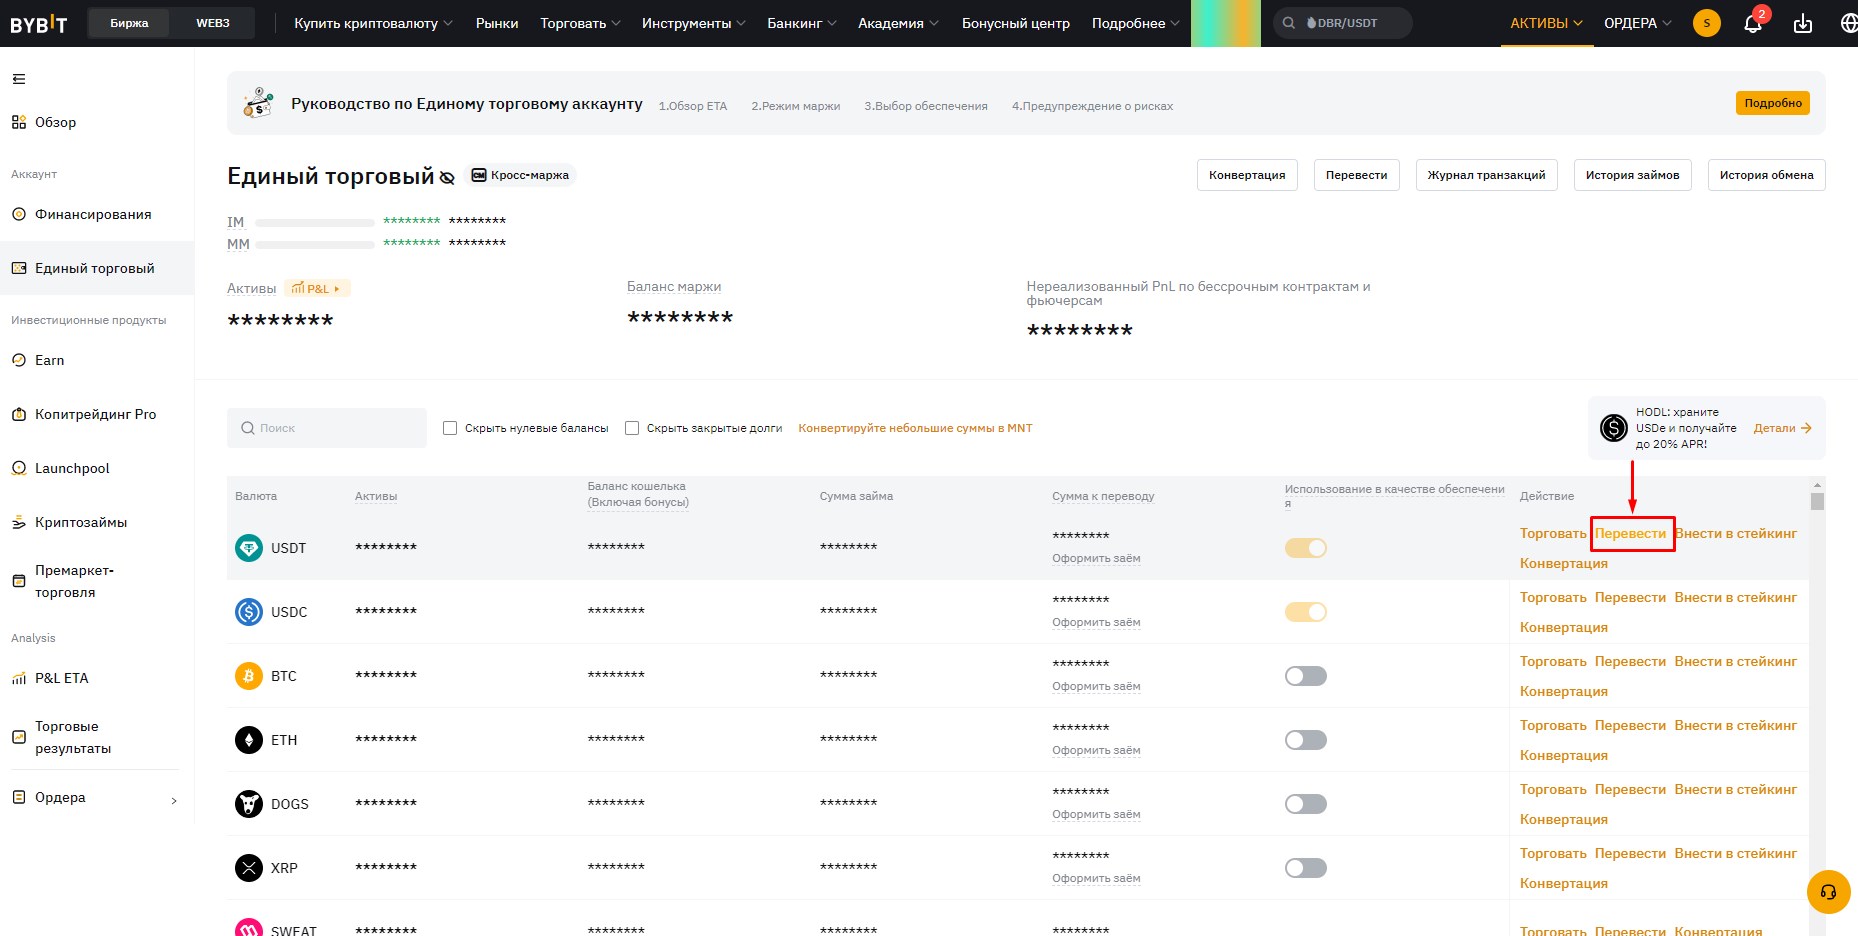
Task: Click the download app icon in header
Action: click(1803, 23)
